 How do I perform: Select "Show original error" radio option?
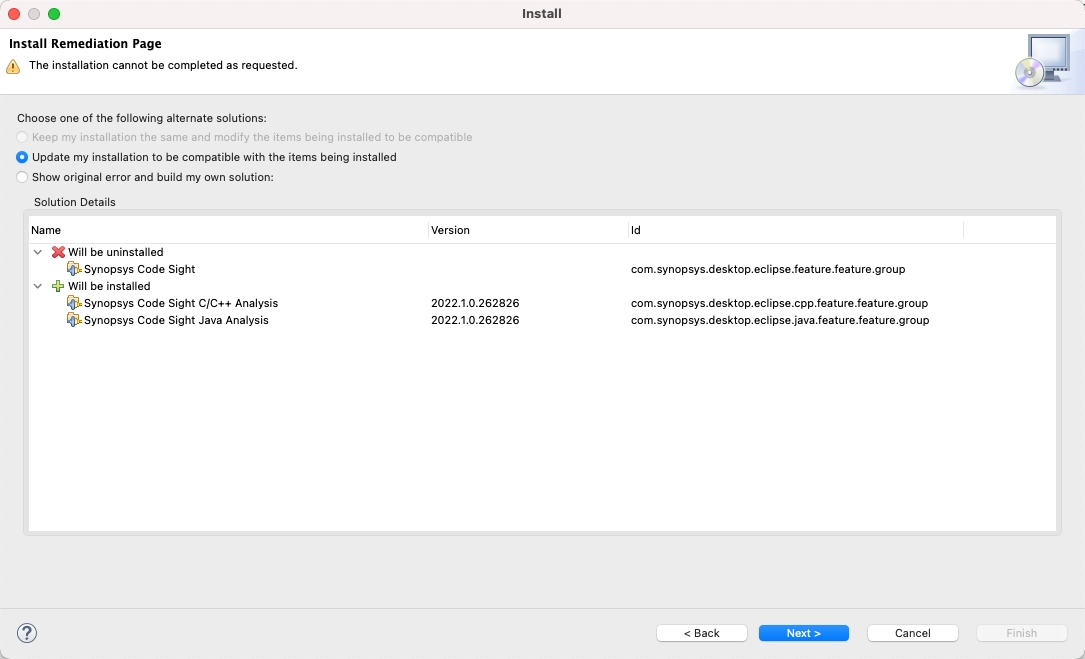22,177
